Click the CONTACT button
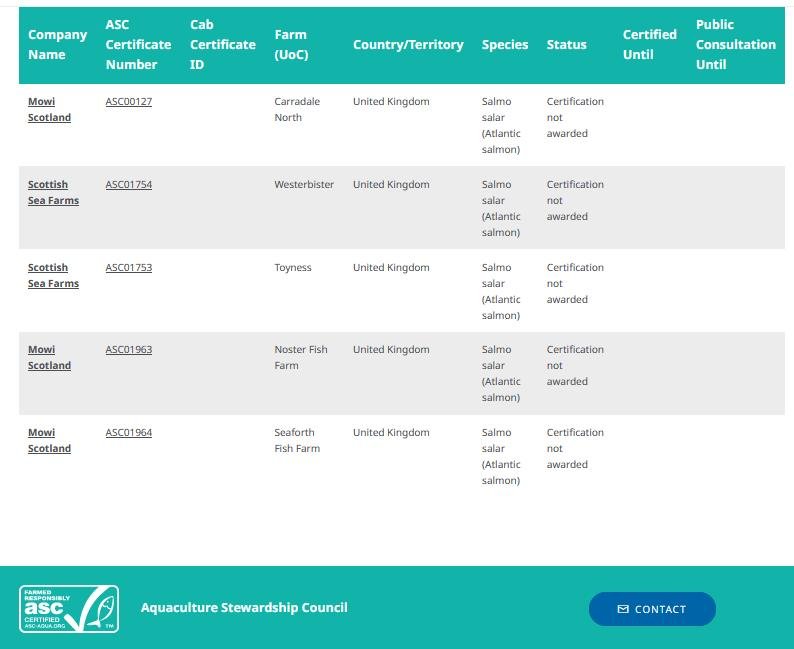 point(652,609)
